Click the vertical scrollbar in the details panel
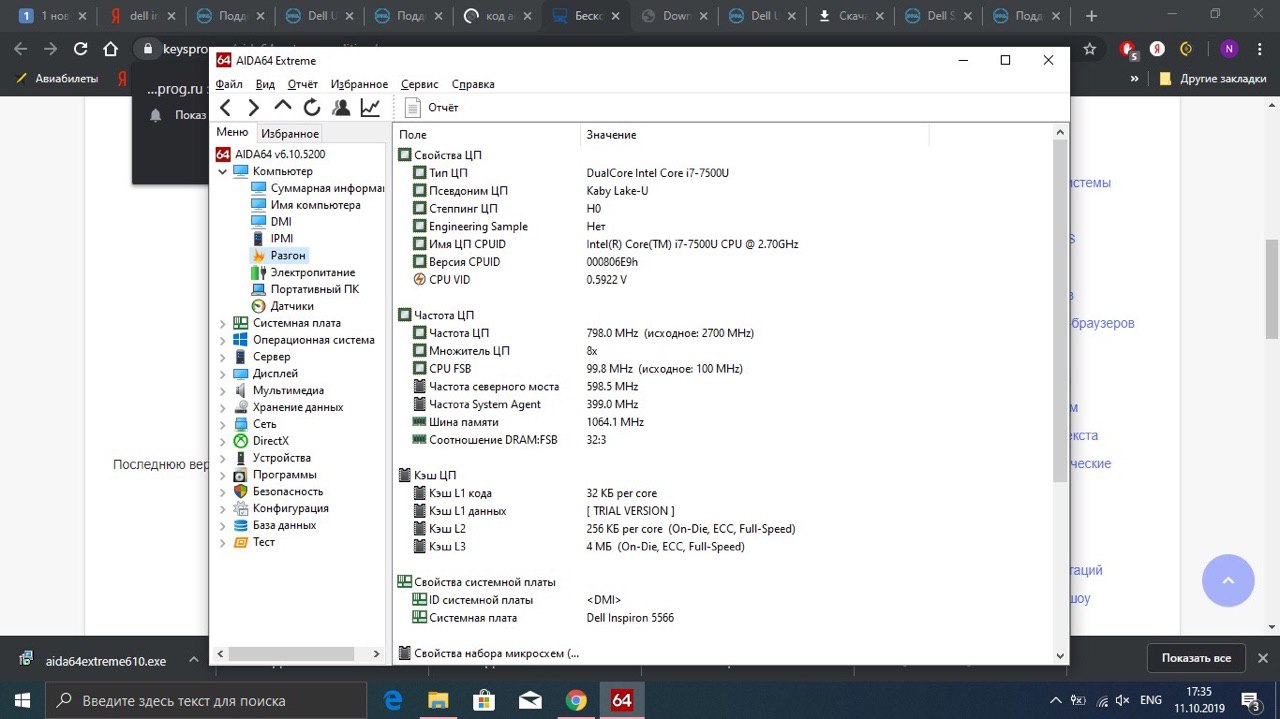Image resolution: width=1280 pixels, height=719 pixels. (x=1060, y=311)
